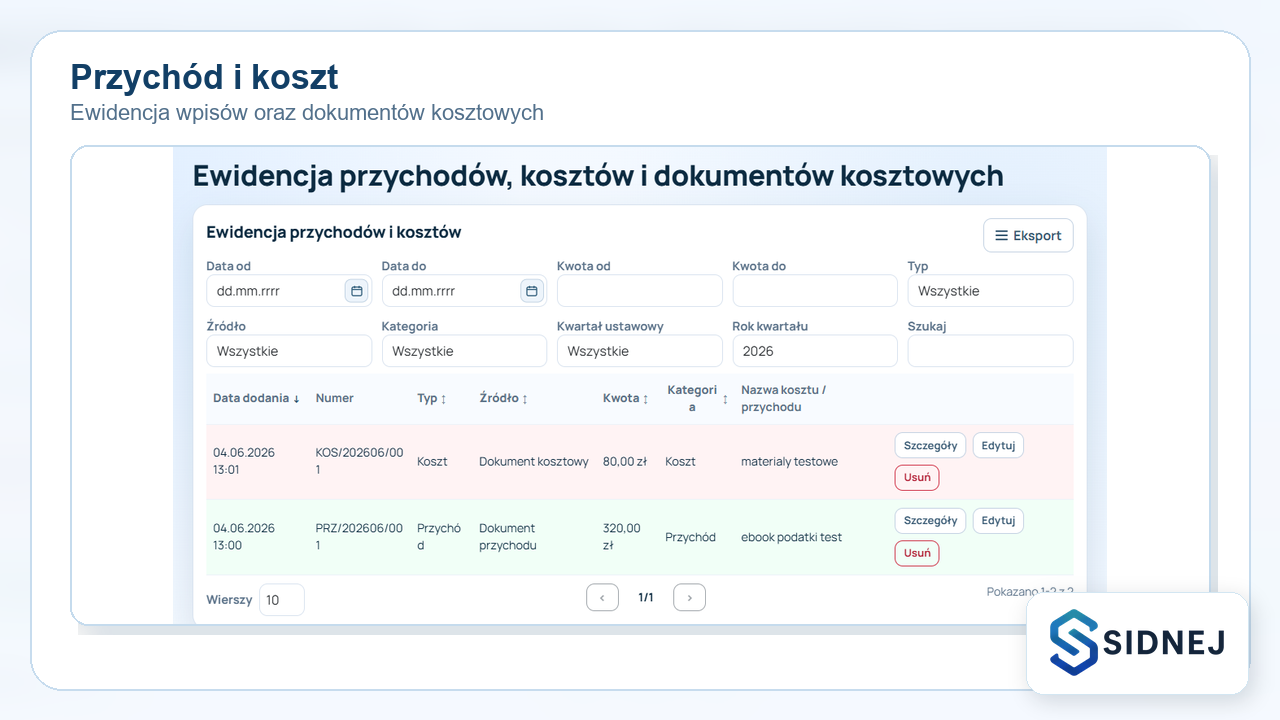The height and width of the screenshot is (720, 1280).
Task: Select the PRZ/202606/001 number cell
Action: pyautogui.click(x=360, y=537)
